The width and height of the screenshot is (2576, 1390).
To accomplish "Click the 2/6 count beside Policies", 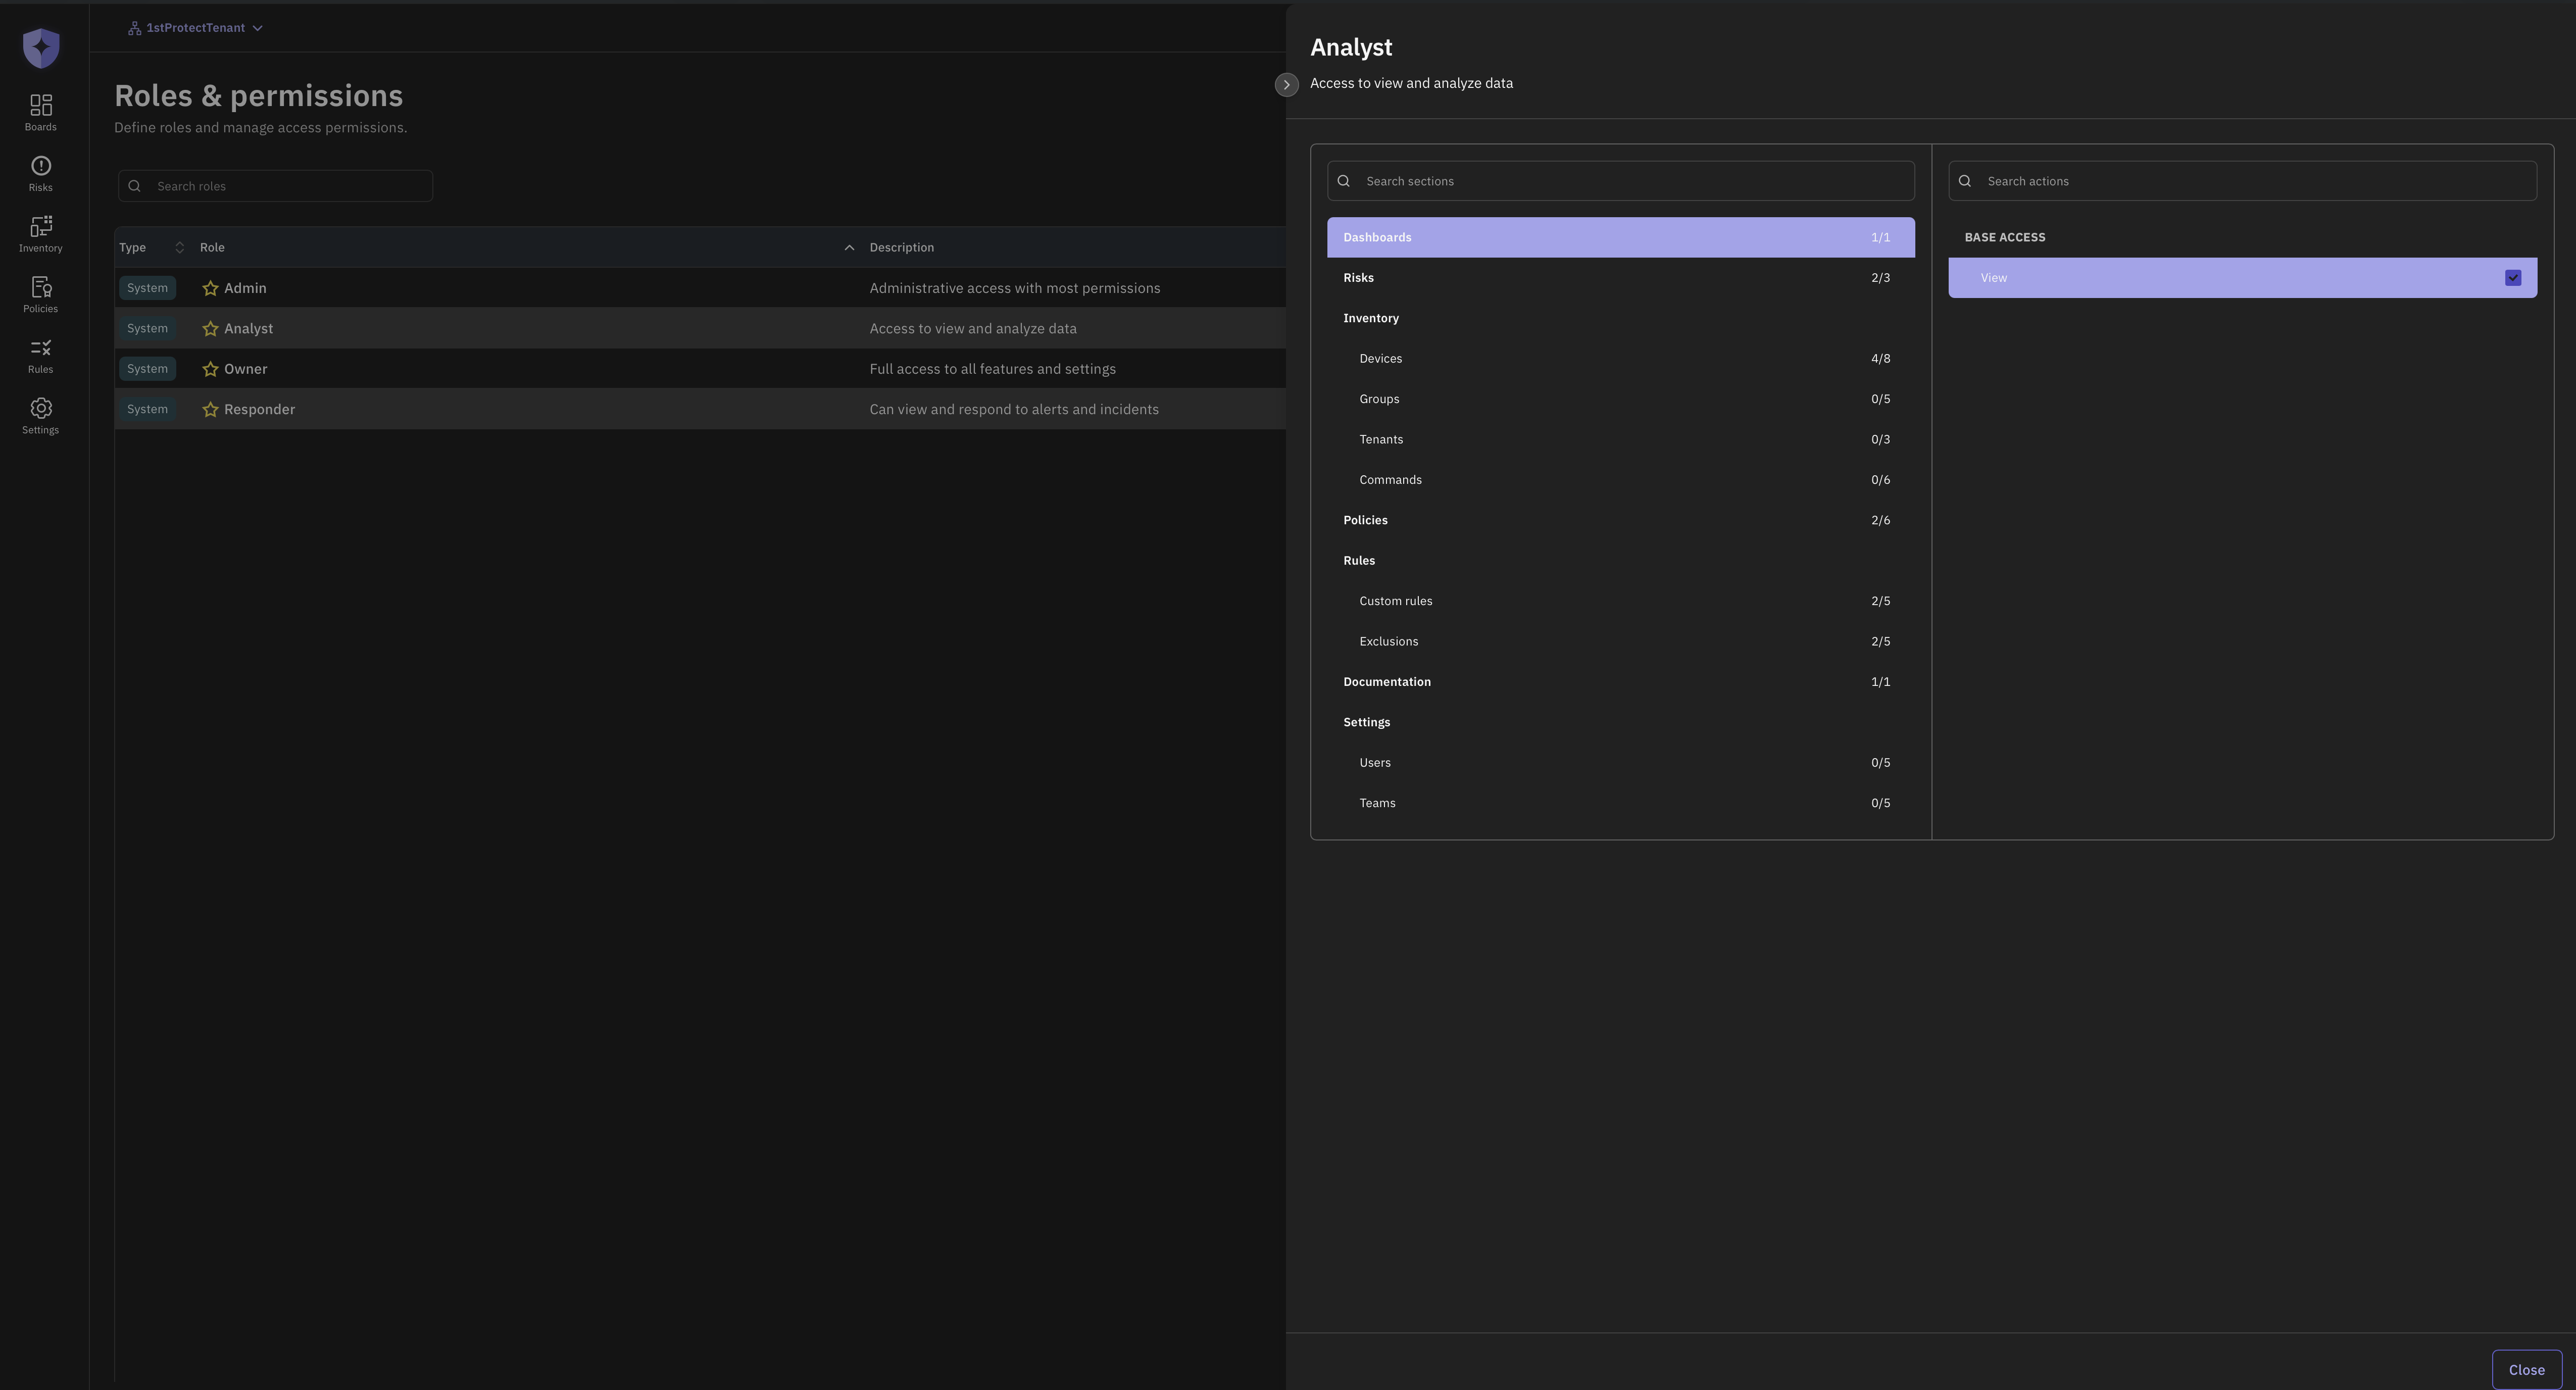I will pos(1880,520).
